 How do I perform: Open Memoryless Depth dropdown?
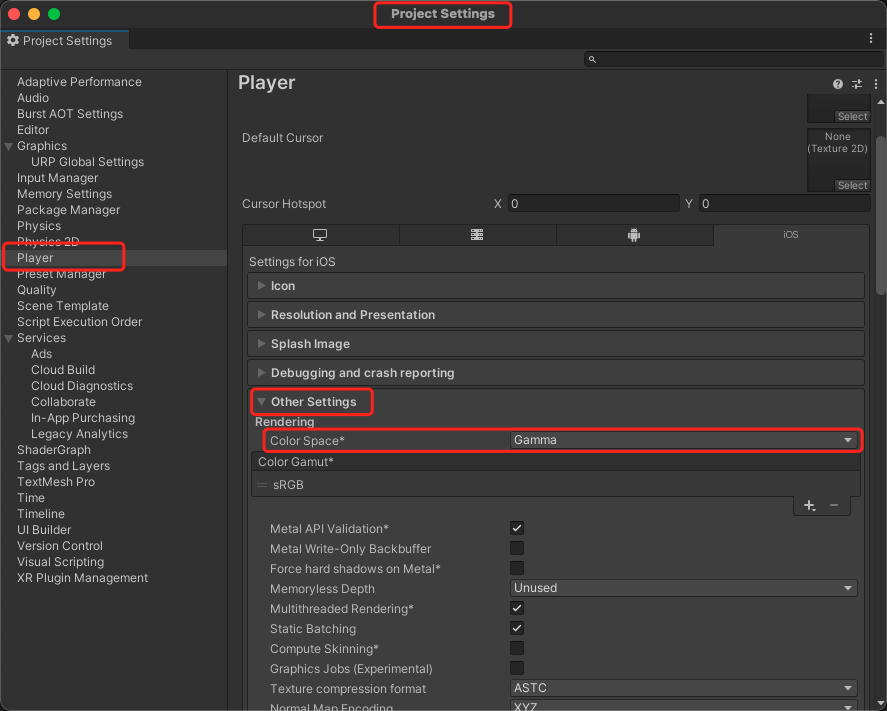tap(684, 588)
